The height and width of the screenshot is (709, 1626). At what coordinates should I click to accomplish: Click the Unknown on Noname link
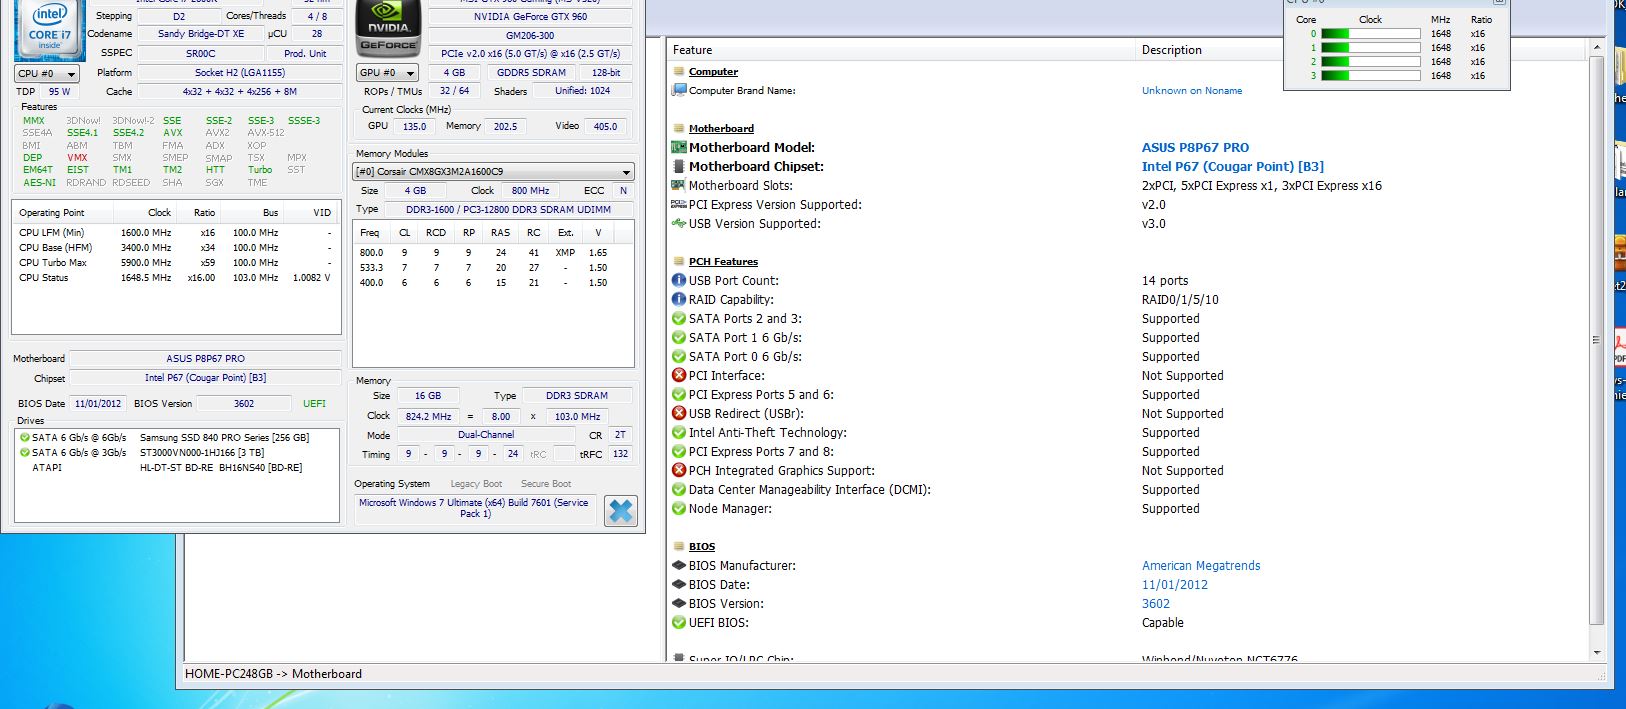[1192, 90]
